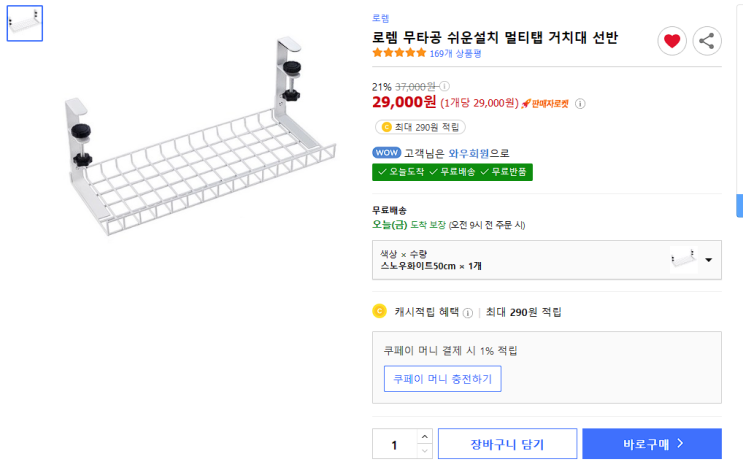Click the share icon button
This screenshot has height=470, width=743.
(x=707, y=41)
